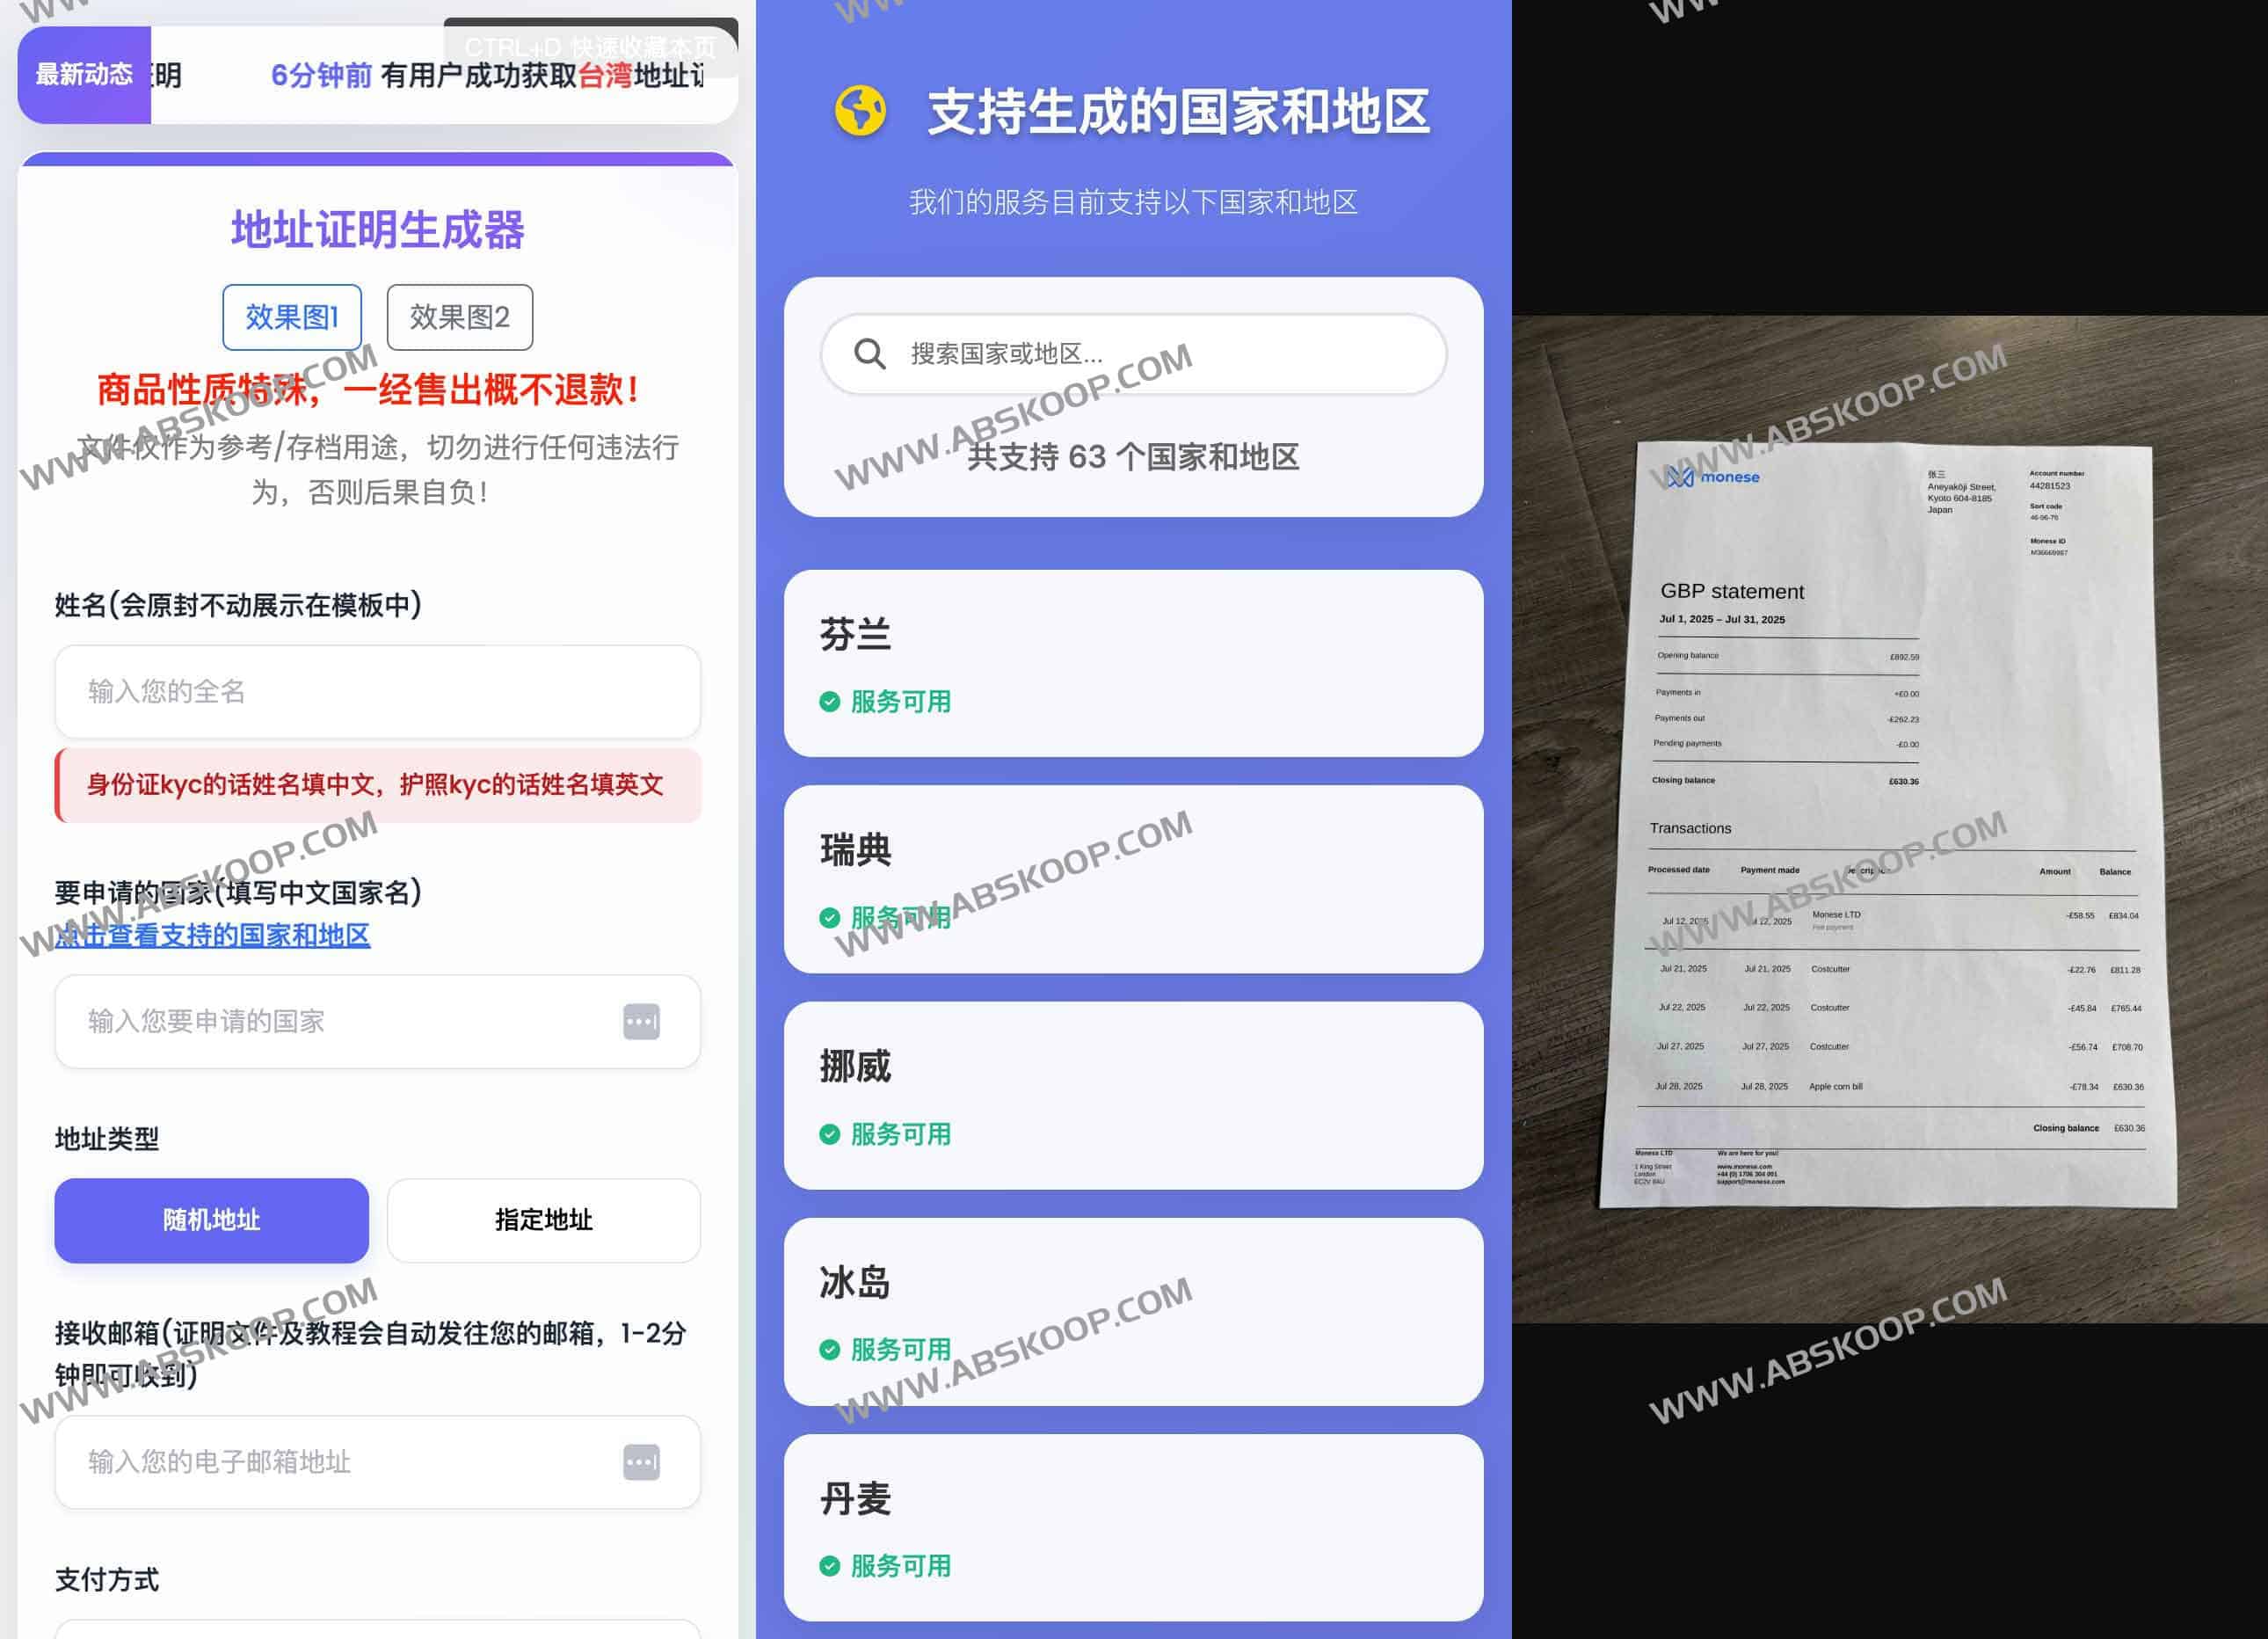The height and width of the screenshot is (1639, 2268).
Task: Click the green check icon beside 芬兰 服务可用
Action: (x=831, y=702)
